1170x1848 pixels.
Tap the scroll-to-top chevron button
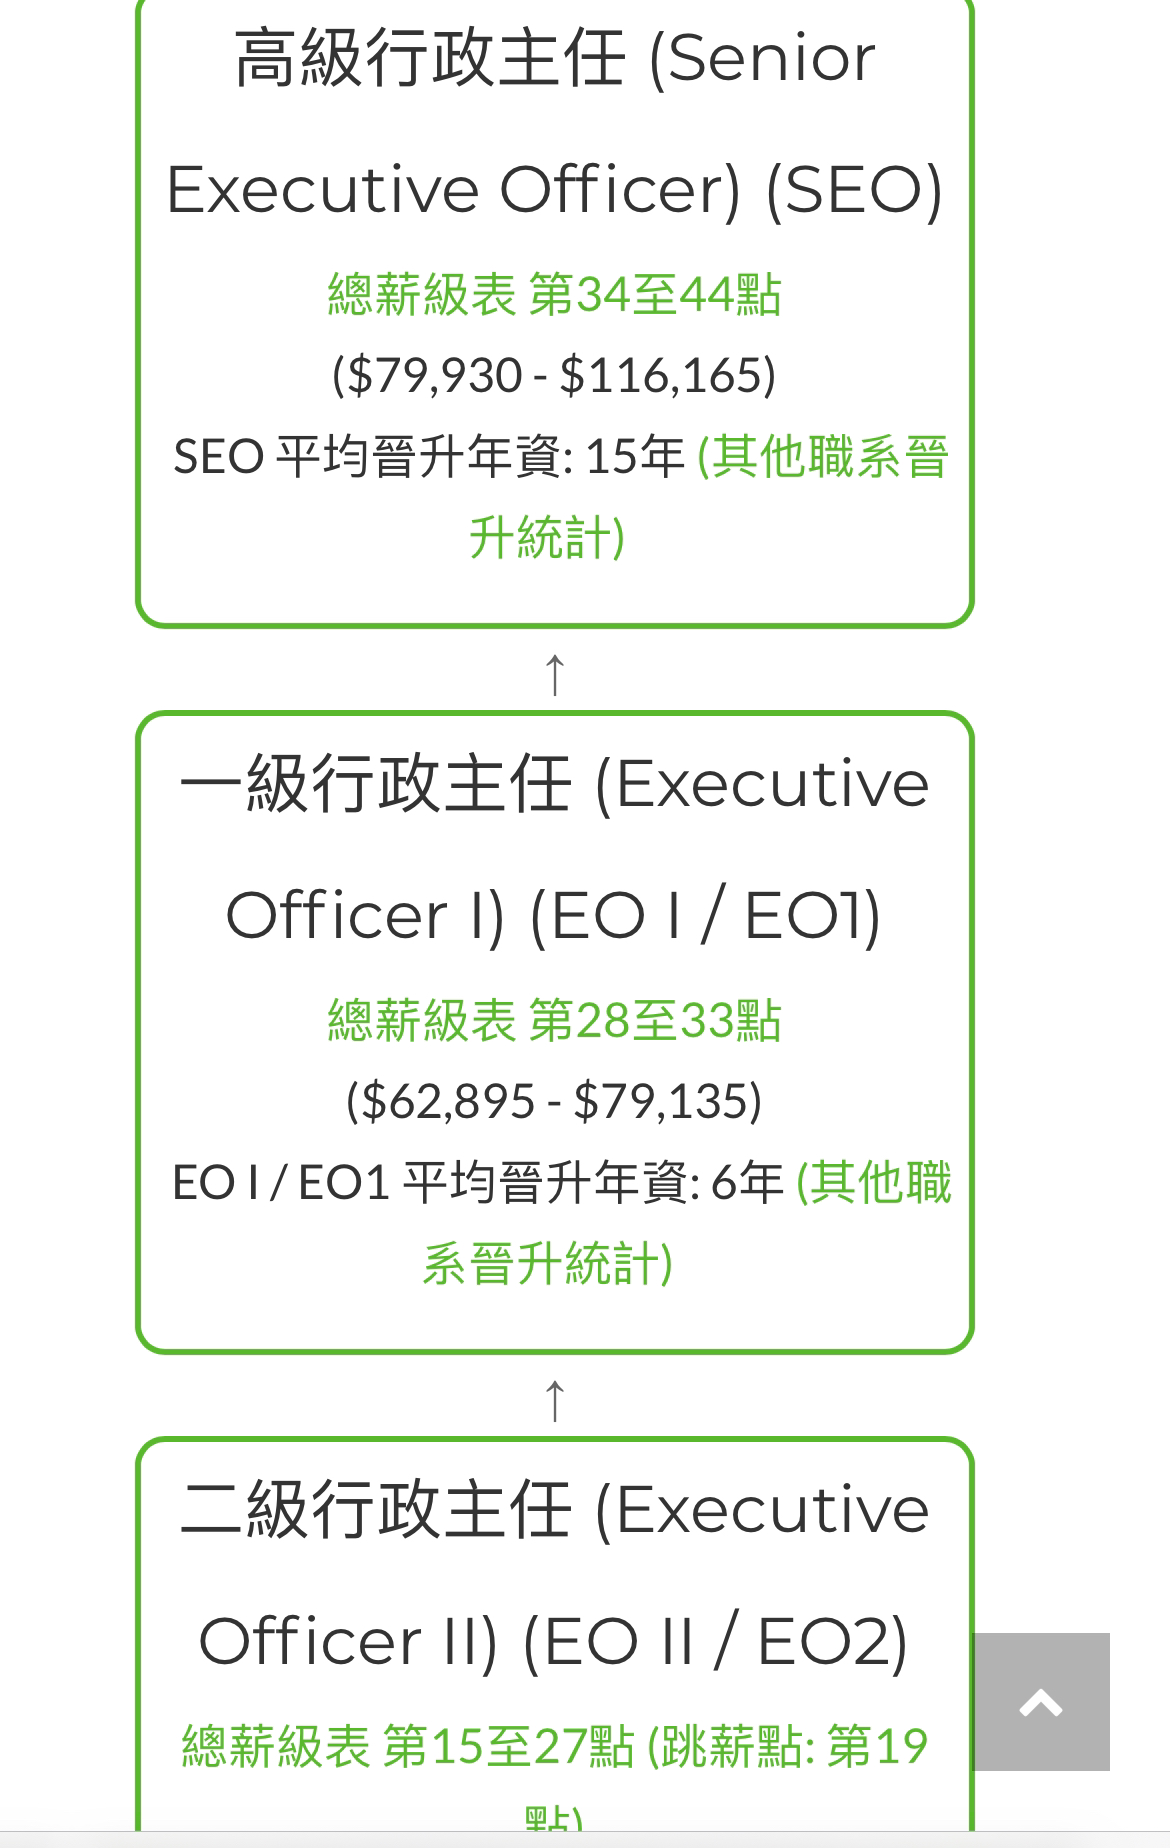click(1040, 1702)
